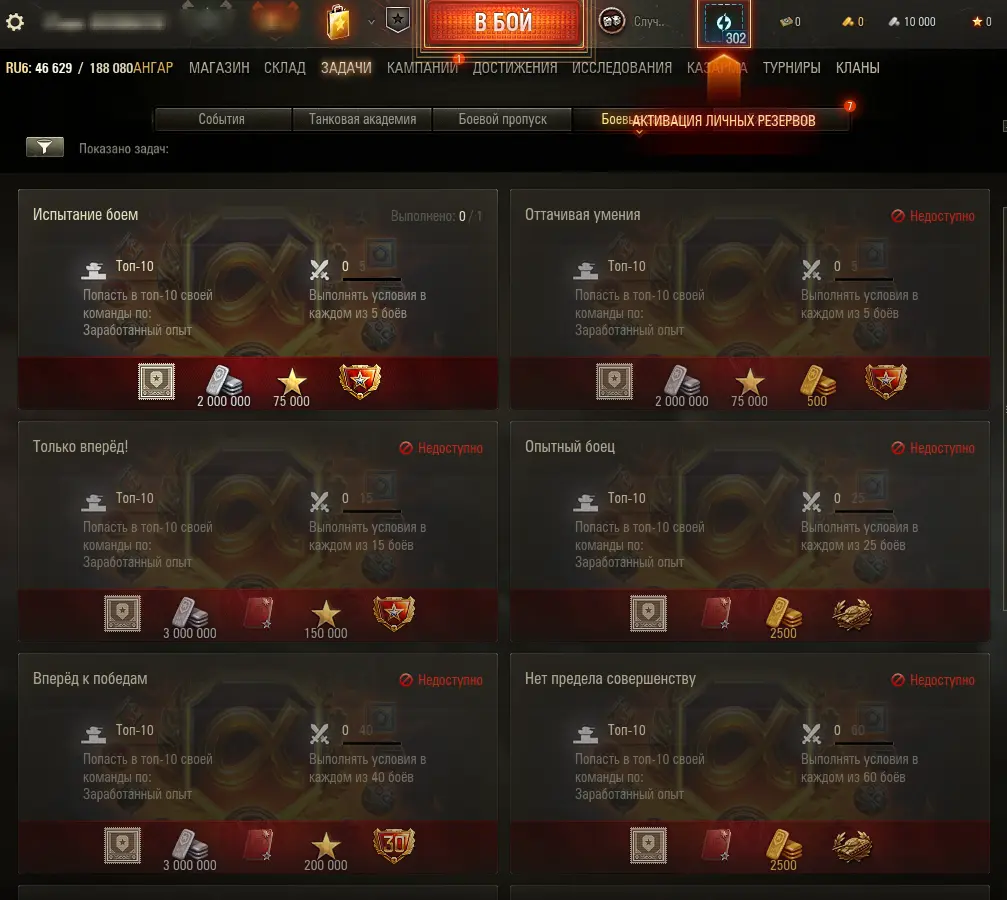Expand the dropdown arrow next to gift bag
1007x900 pixels.
coord(371,22)
